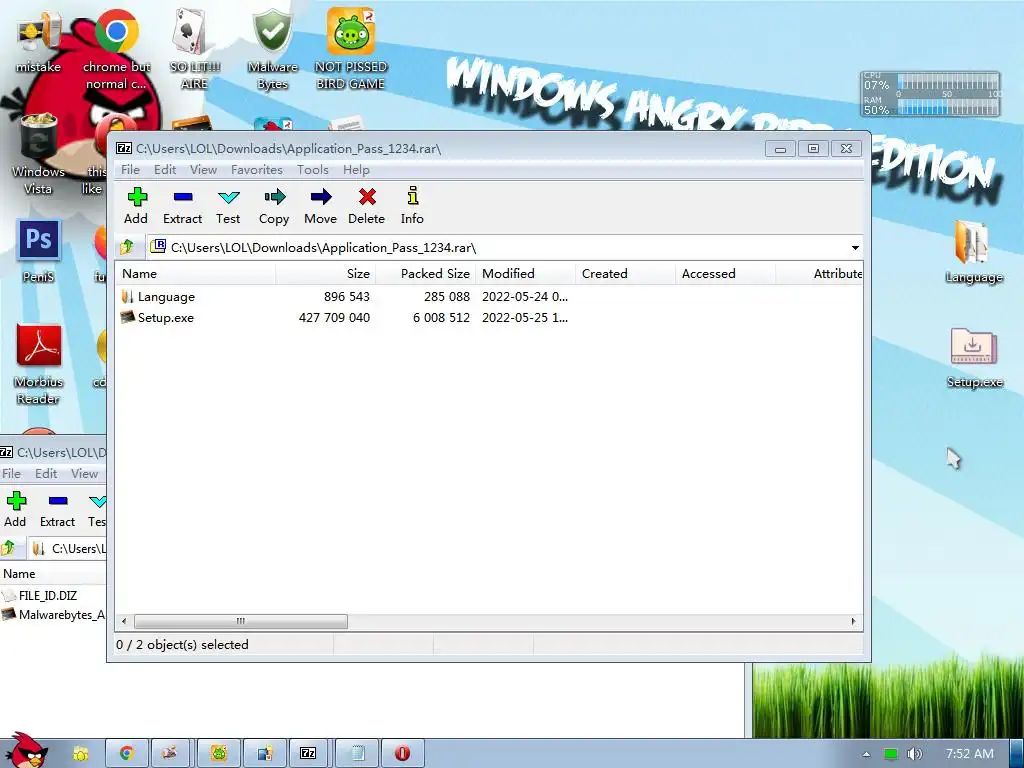Click Add in the background 7-Zip window
1024x768 pixels.
point(15,509)
